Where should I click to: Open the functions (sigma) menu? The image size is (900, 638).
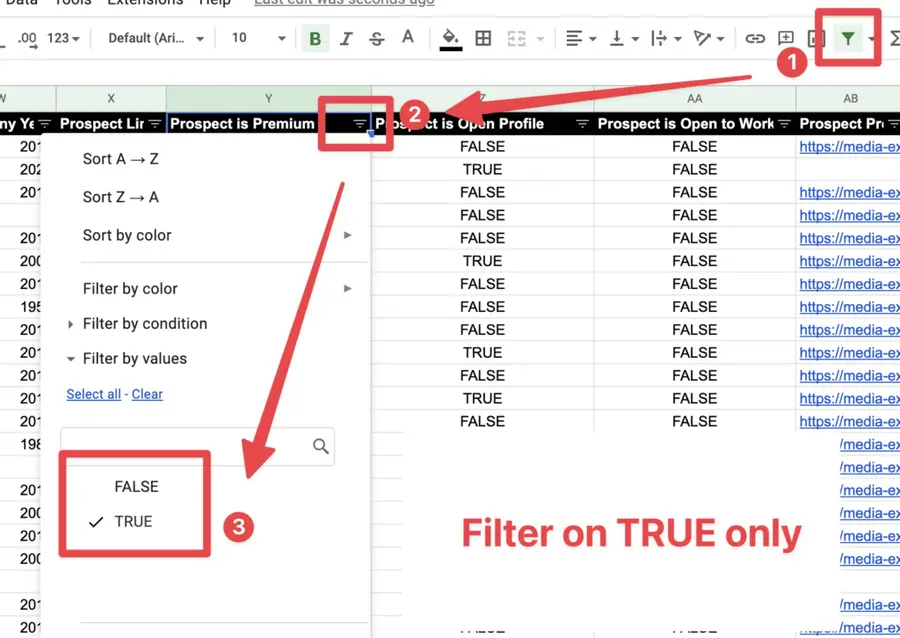(891, 38)
